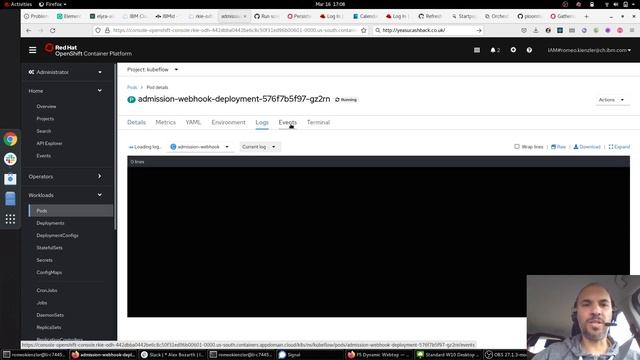The image size is (640, 360).
Task: Open Secrets in the sidebar
Action: click(x=44, y=260)
